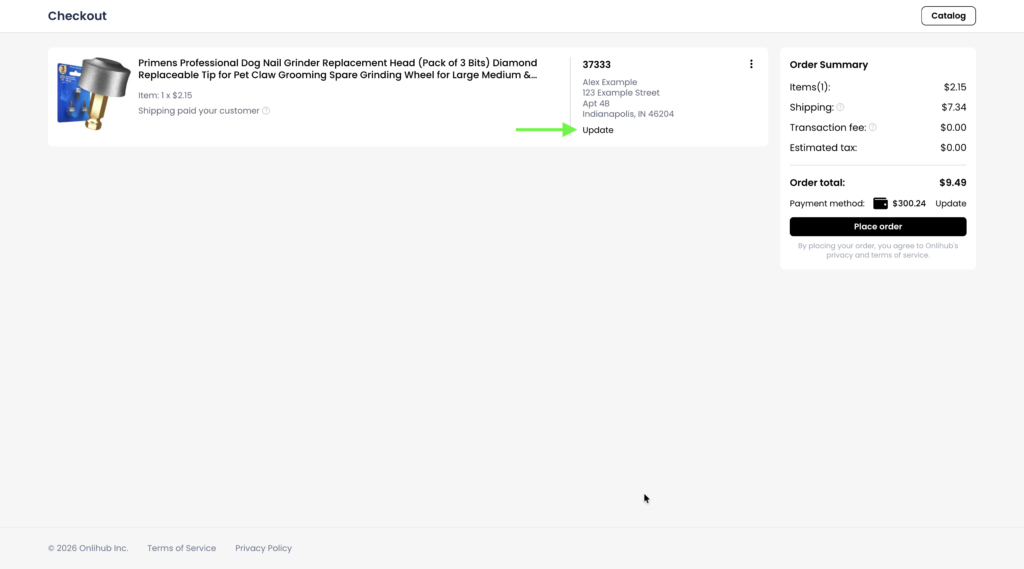Click the dog nail grinder product thumbnail

pyautogui.click(x=93, y=93)
